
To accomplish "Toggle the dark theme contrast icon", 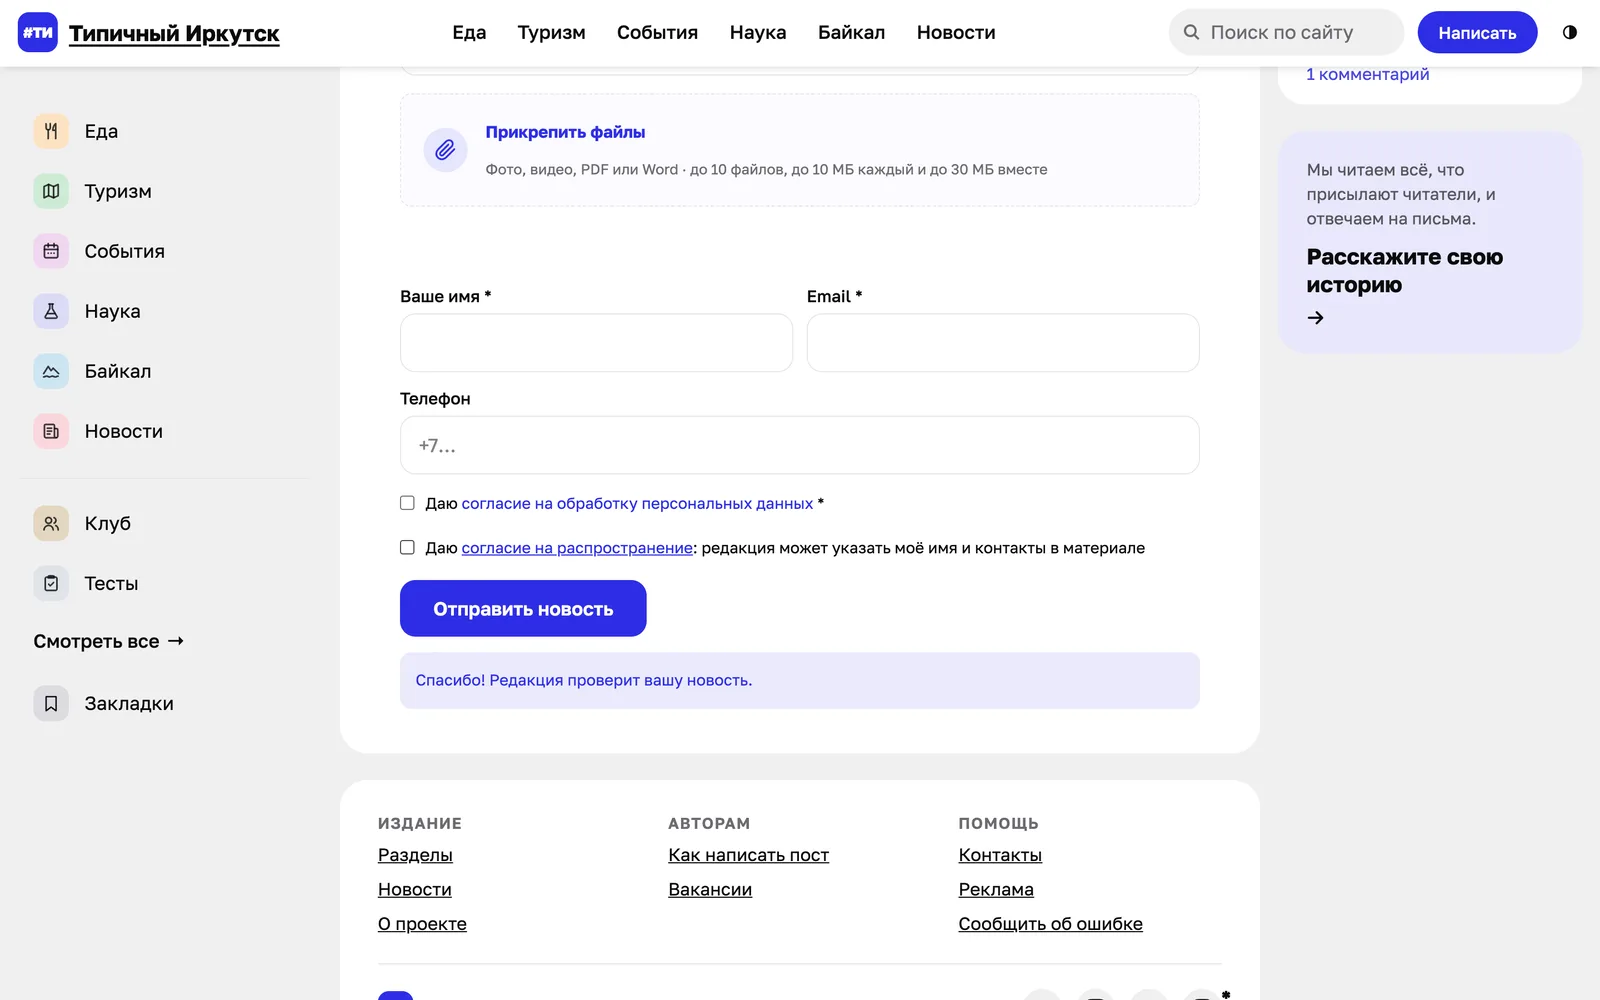I will (1570, 32).
